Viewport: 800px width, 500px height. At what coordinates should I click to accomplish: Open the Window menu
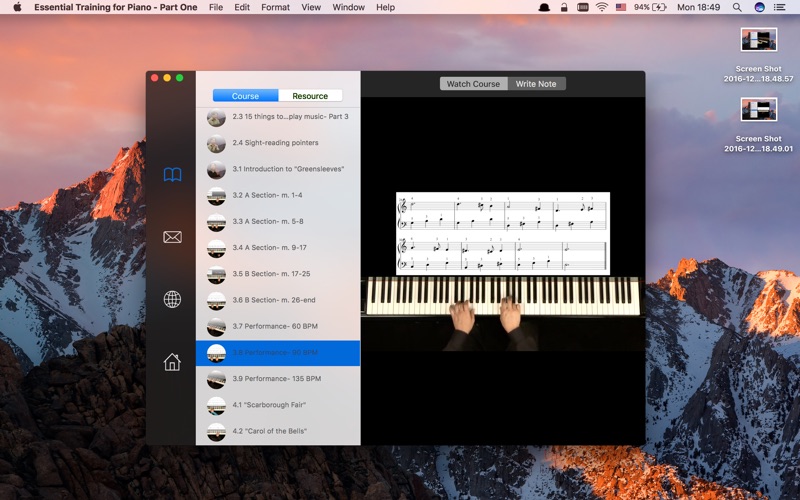point(348,7)
